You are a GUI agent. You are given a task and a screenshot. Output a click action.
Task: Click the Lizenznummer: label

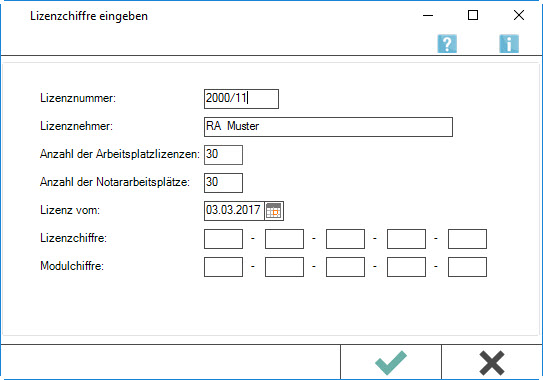point(78,98)
